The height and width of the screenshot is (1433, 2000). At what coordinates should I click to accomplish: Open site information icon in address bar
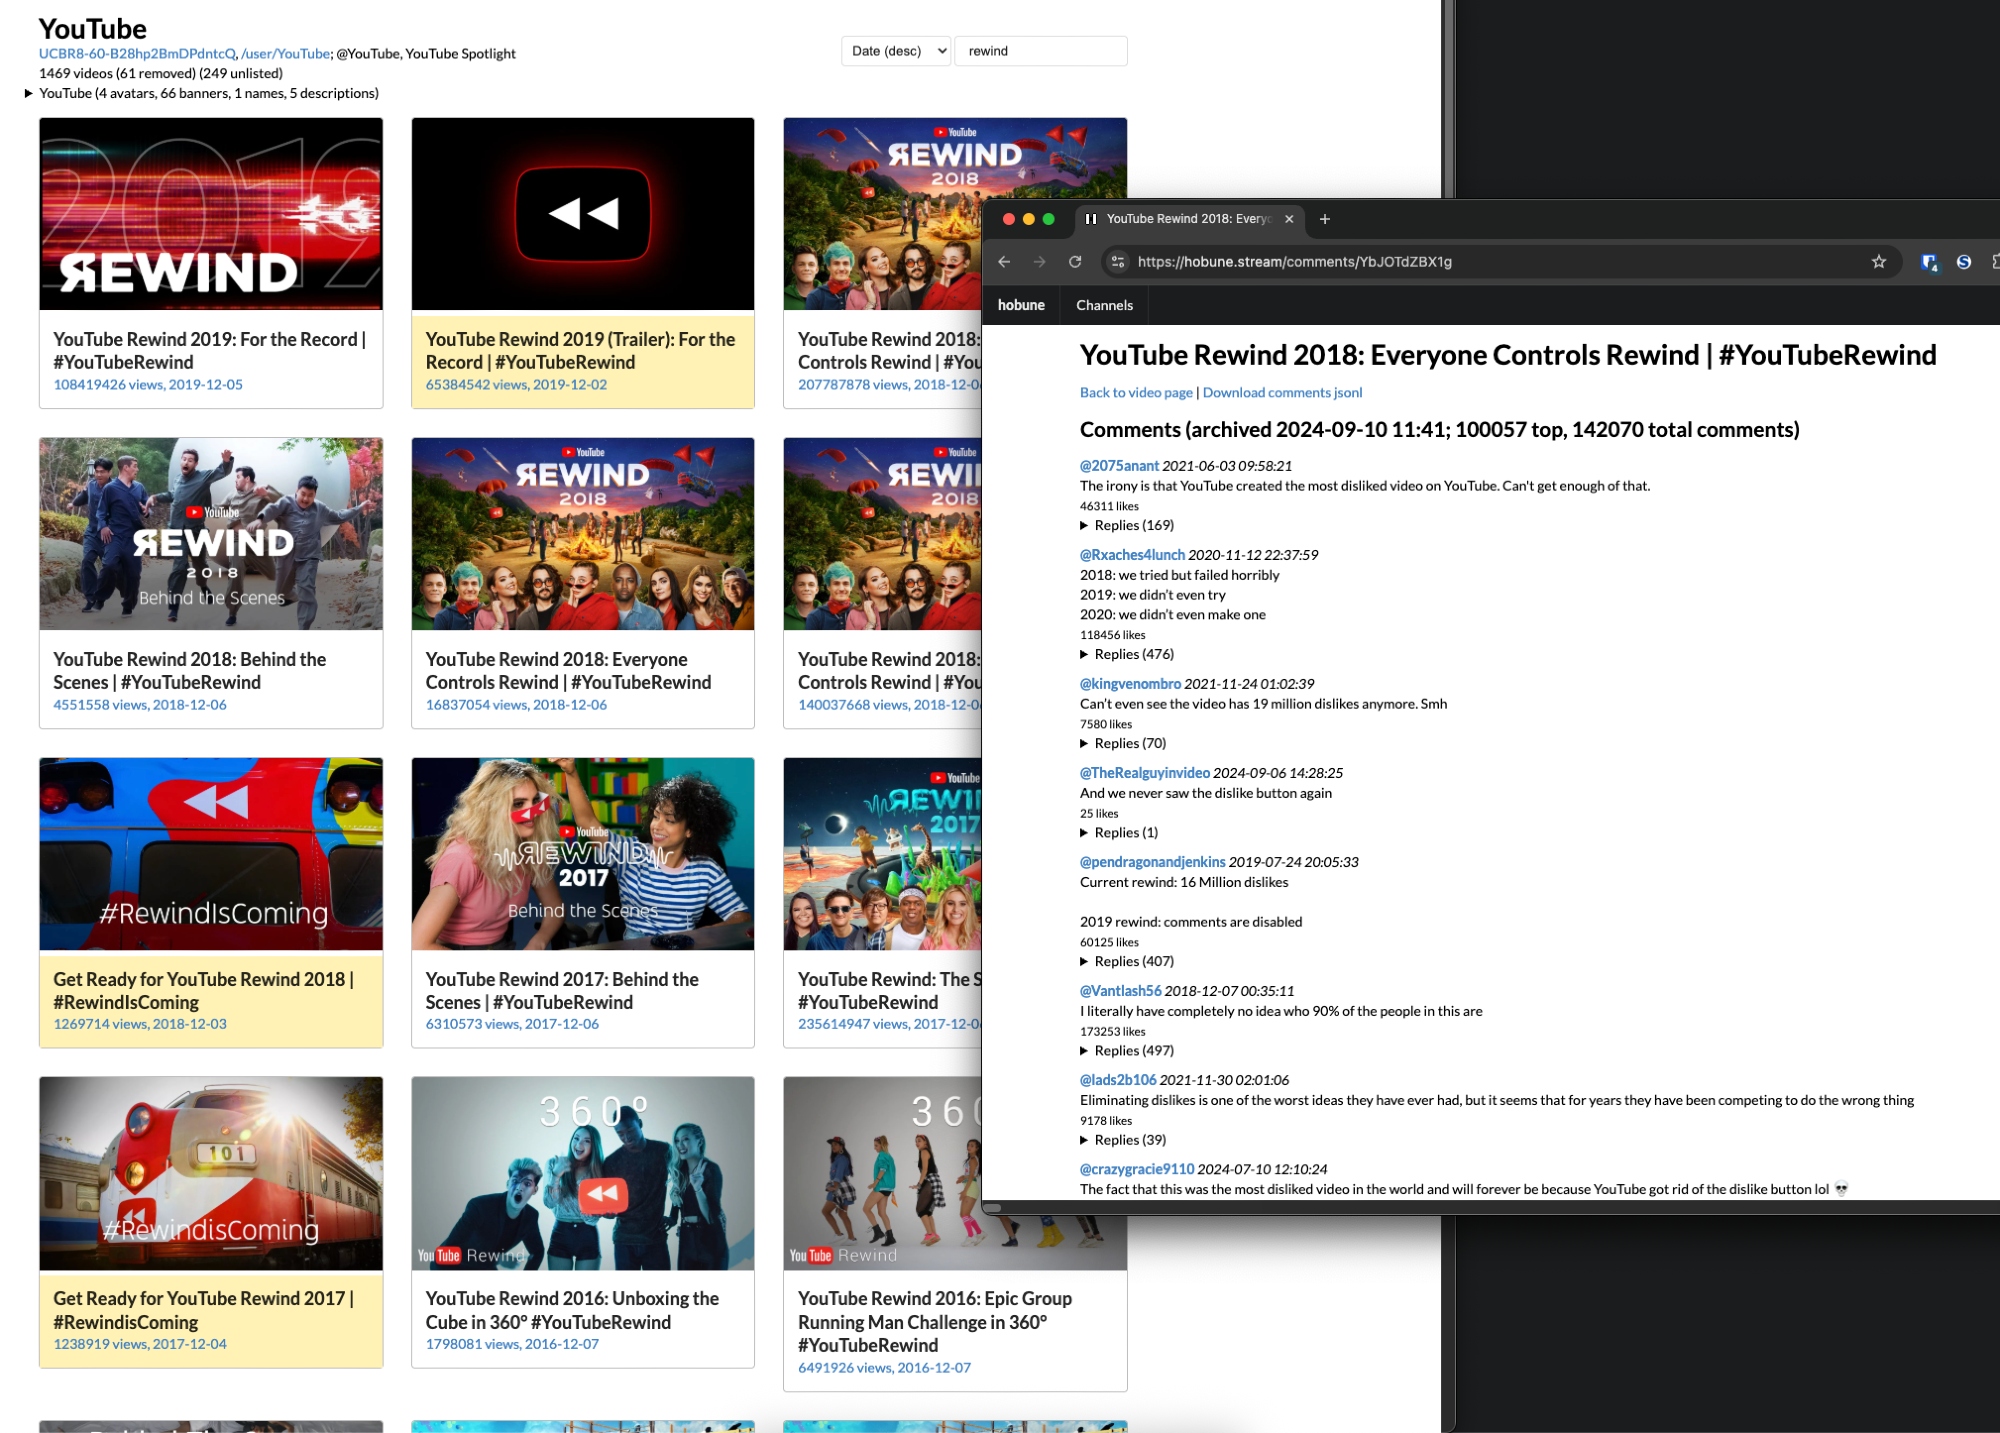tap(1118, 262)
